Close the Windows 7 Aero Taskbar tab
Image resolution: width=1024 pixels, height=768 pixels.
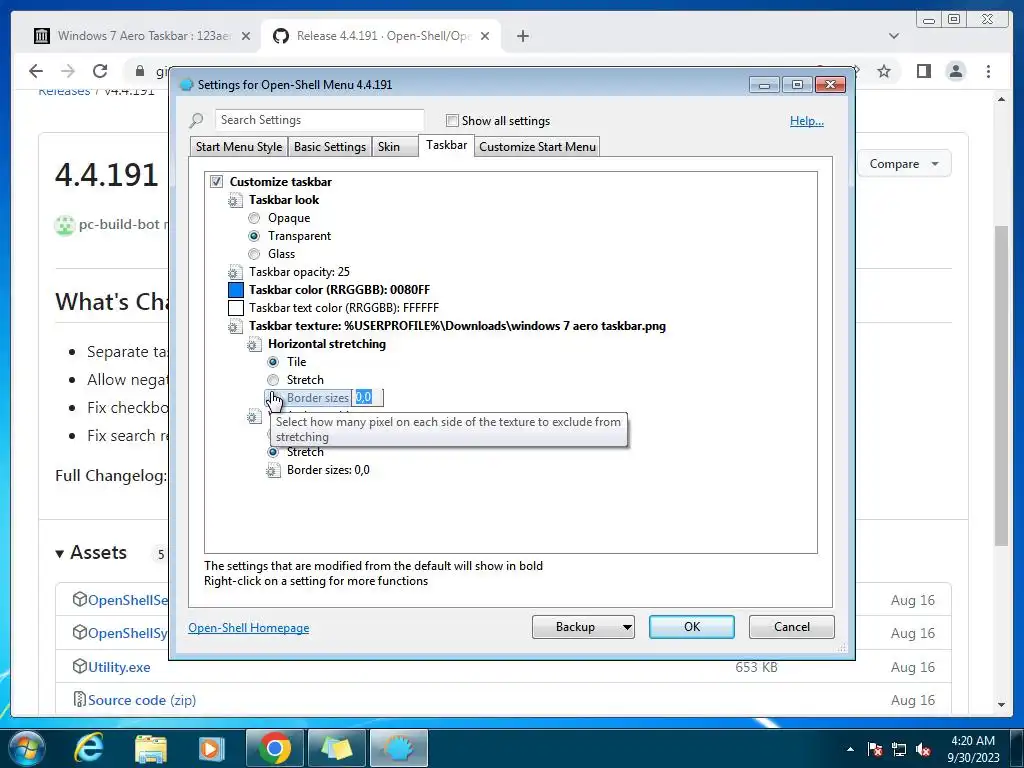(x=246, y=36)
